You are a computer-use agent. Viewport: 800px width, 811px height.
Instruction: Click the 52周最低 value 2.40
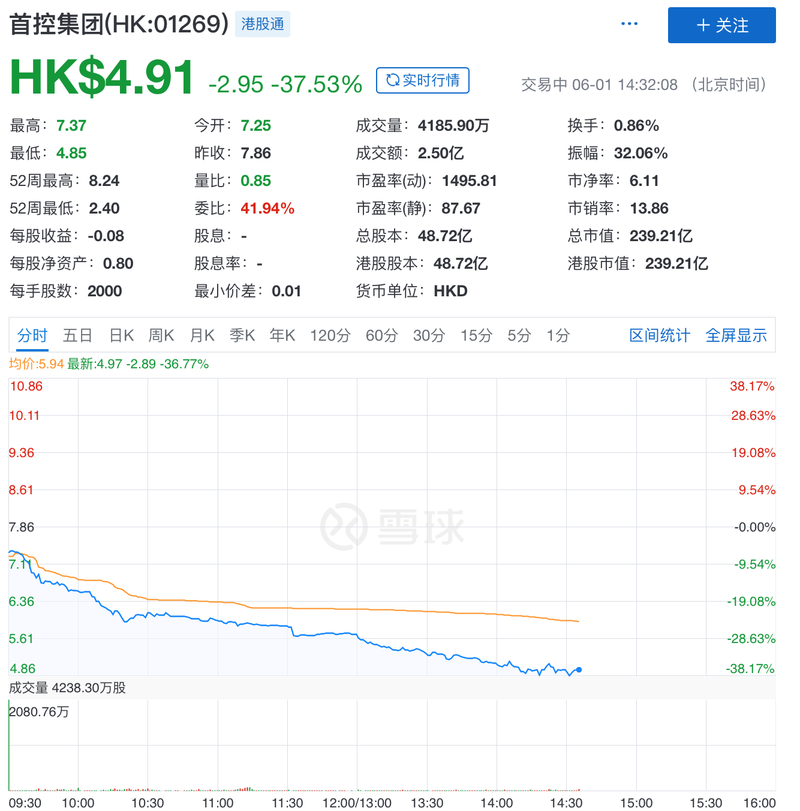point(104,208)
